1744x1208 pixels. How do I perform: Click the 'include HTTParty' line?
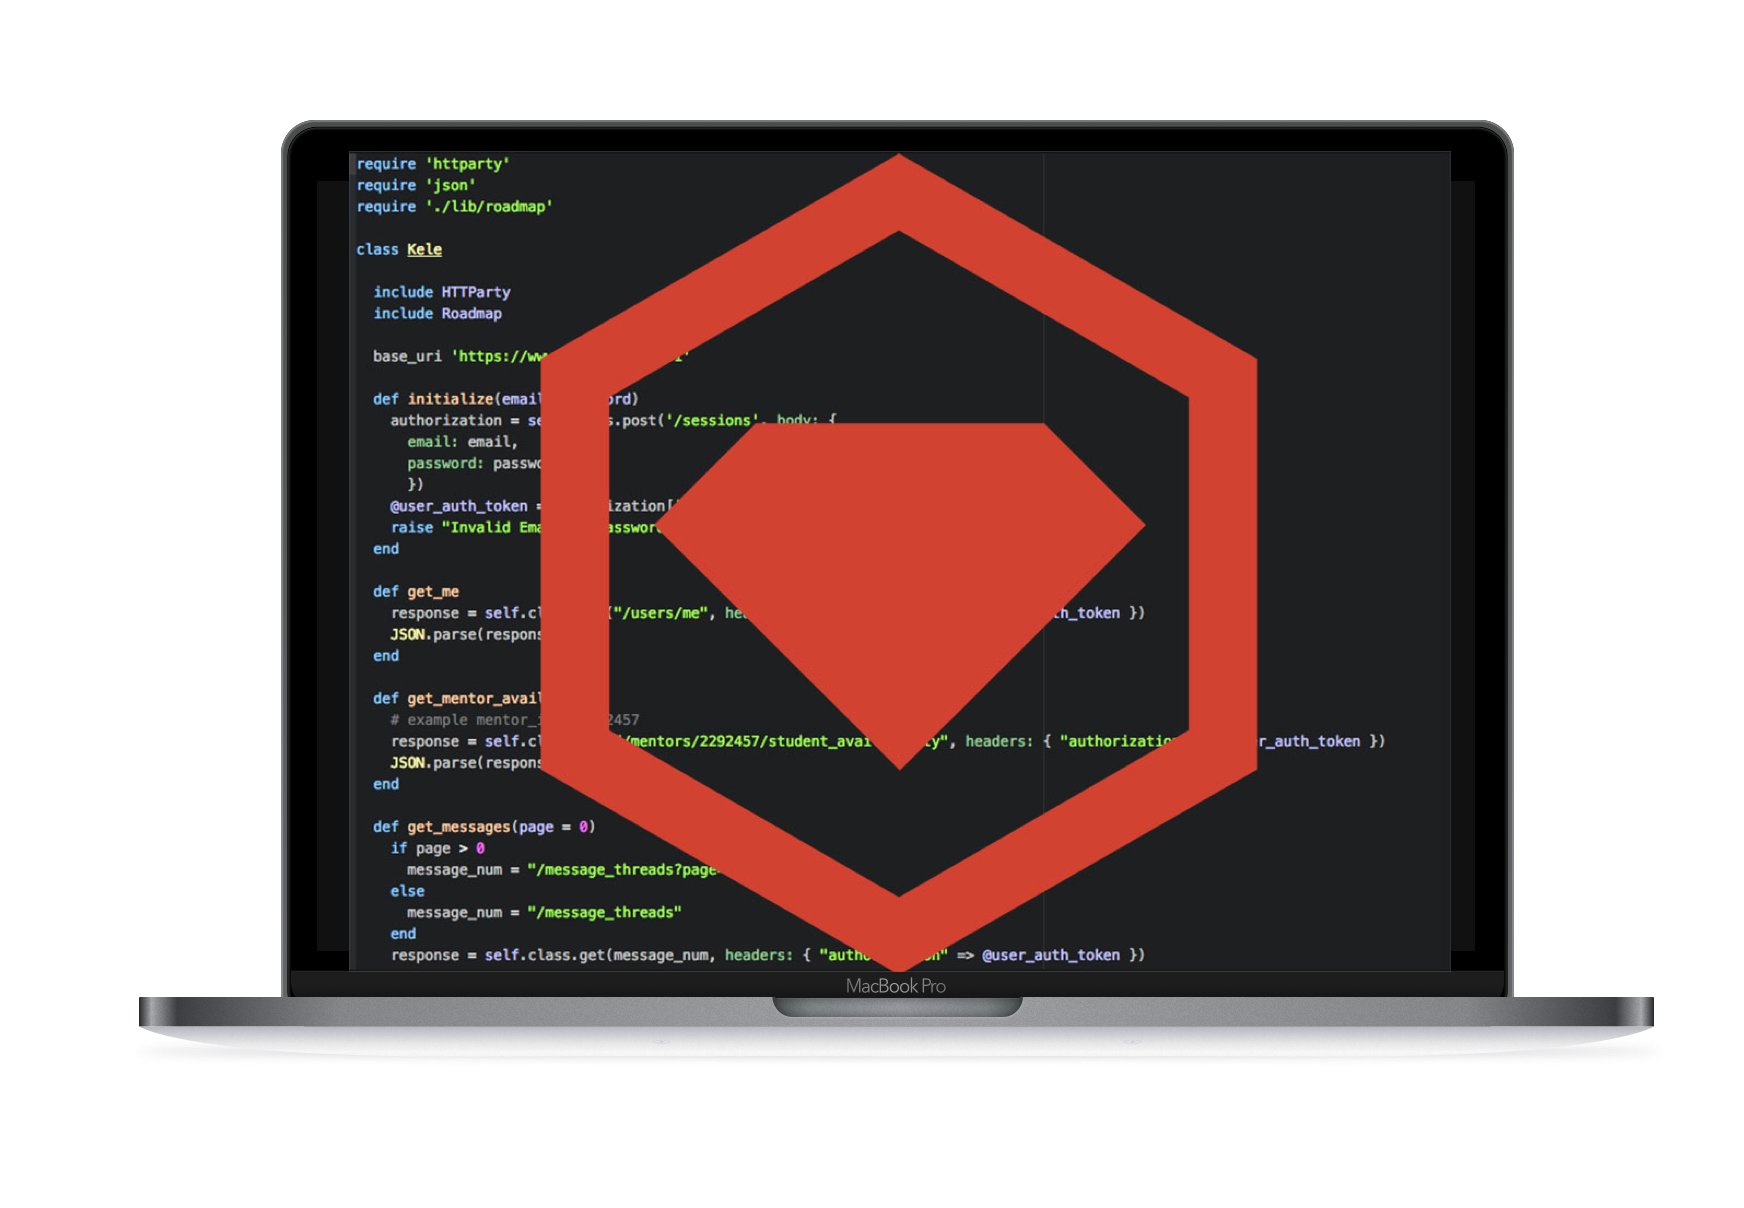[442, 292]
